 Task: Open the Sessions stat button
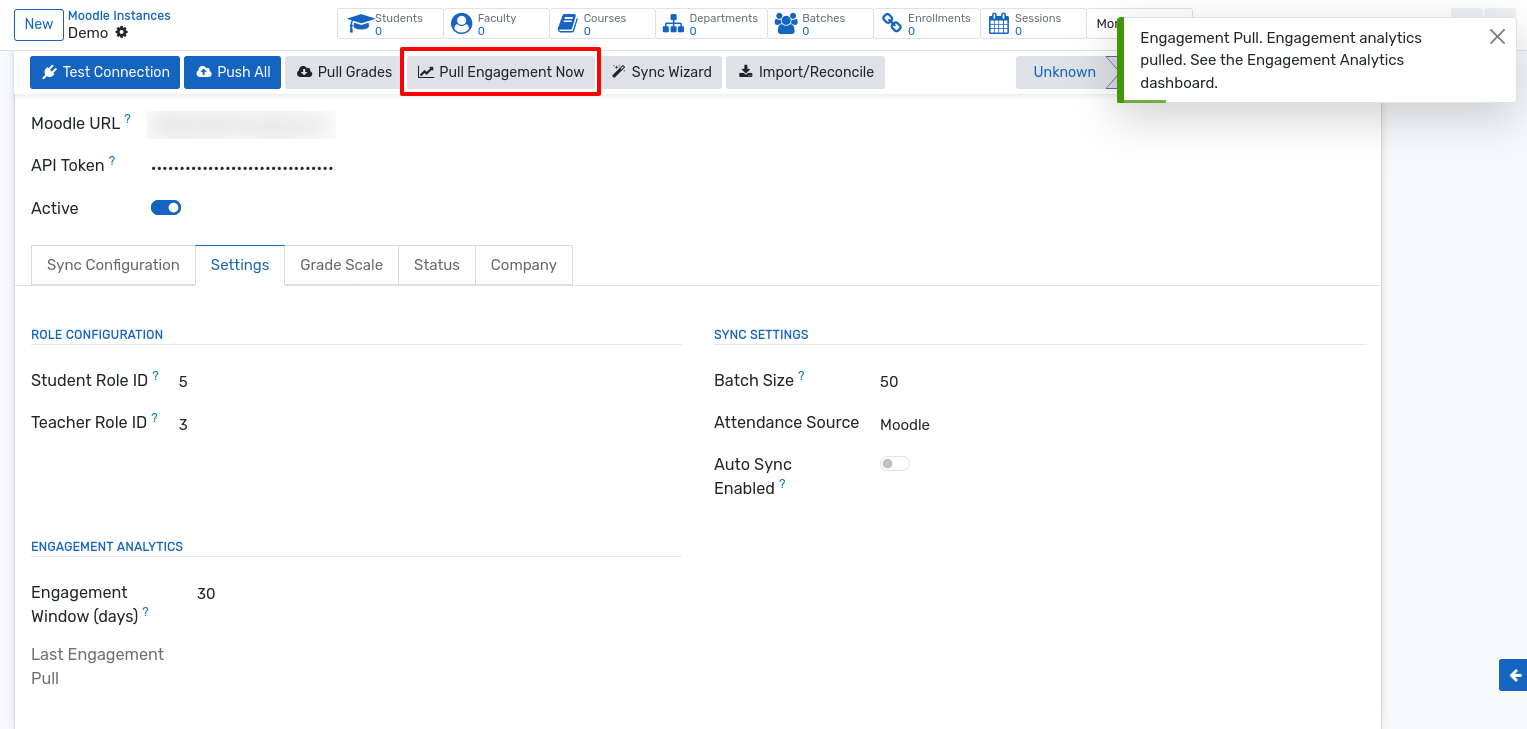pos(1034,24)
